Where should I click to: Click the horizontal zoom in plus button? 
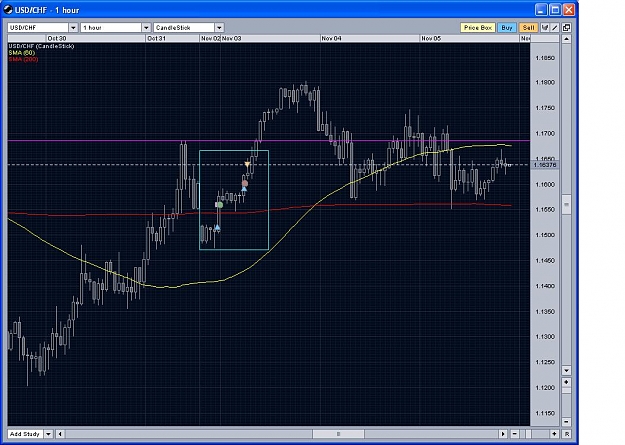click(x=554, y=434)
